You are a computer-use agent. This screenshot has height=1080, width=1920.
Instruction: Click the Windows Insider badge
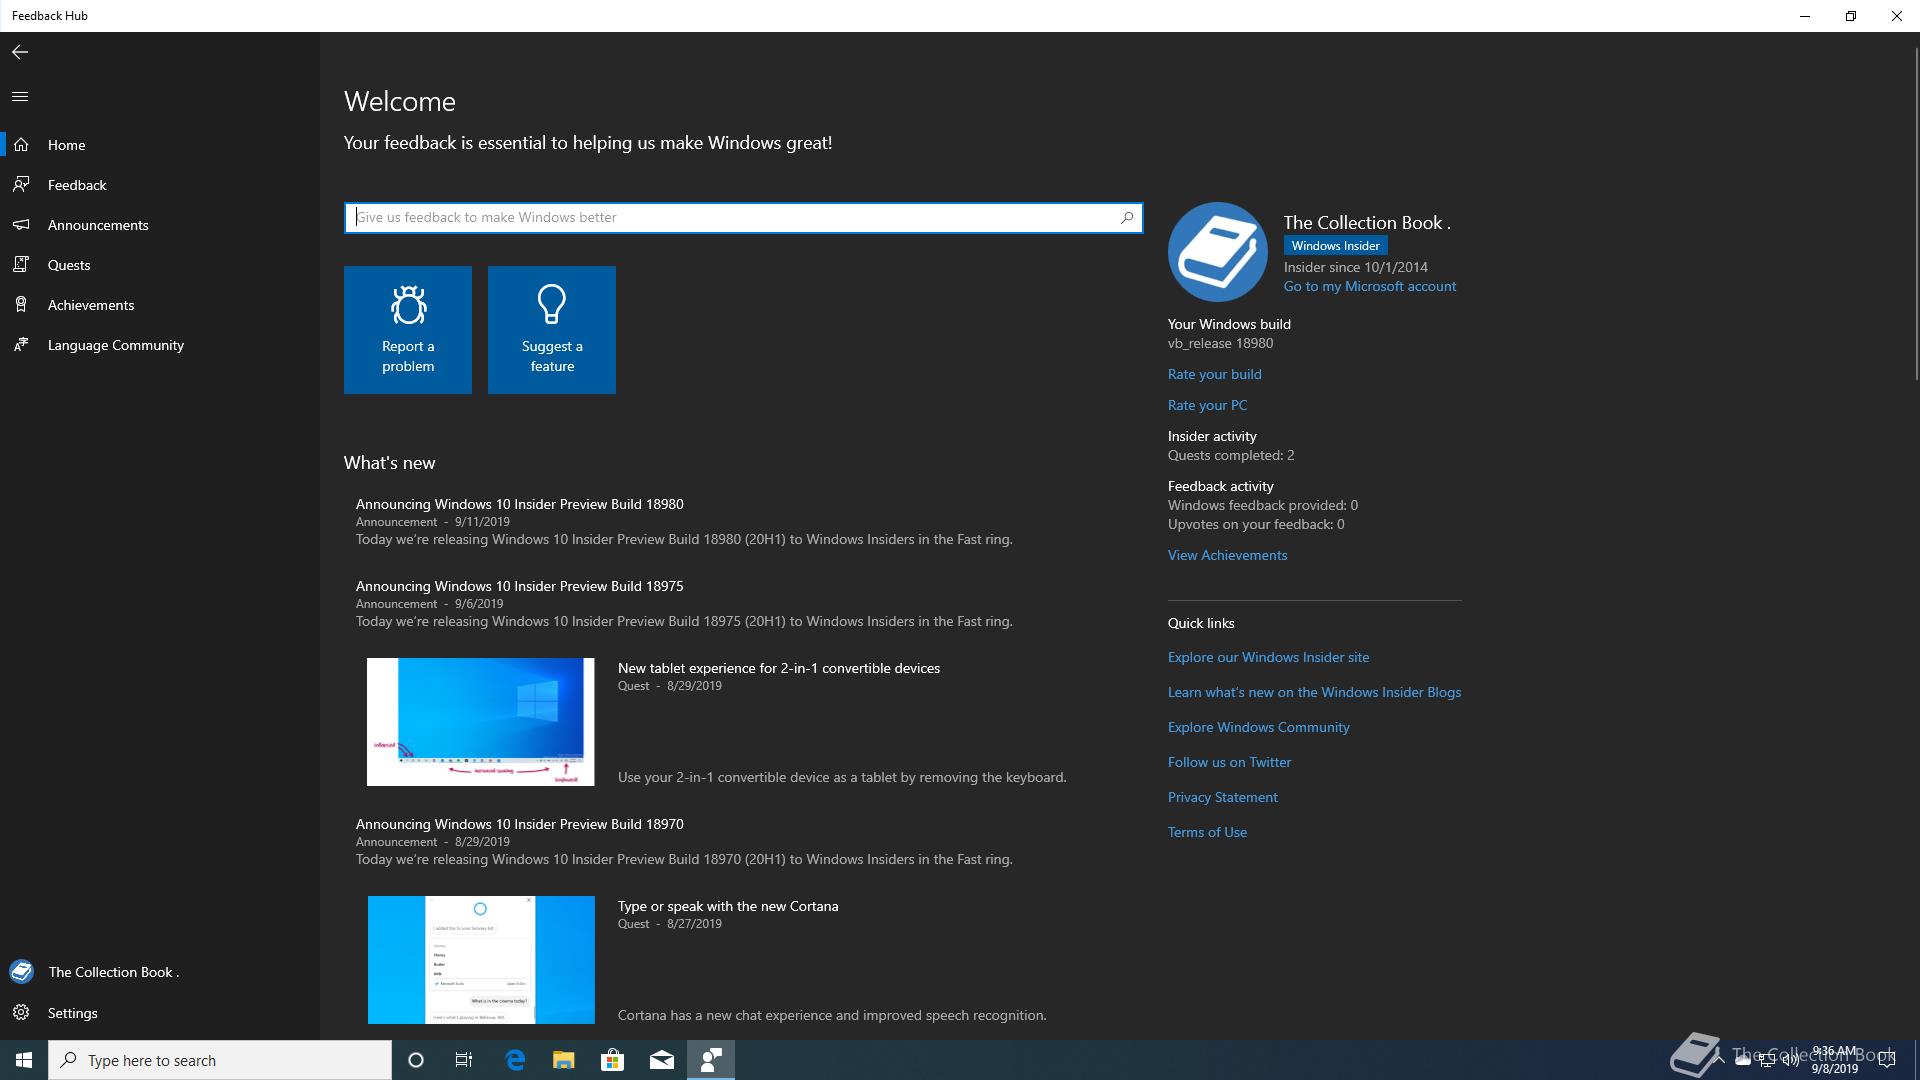(1335, 245)
